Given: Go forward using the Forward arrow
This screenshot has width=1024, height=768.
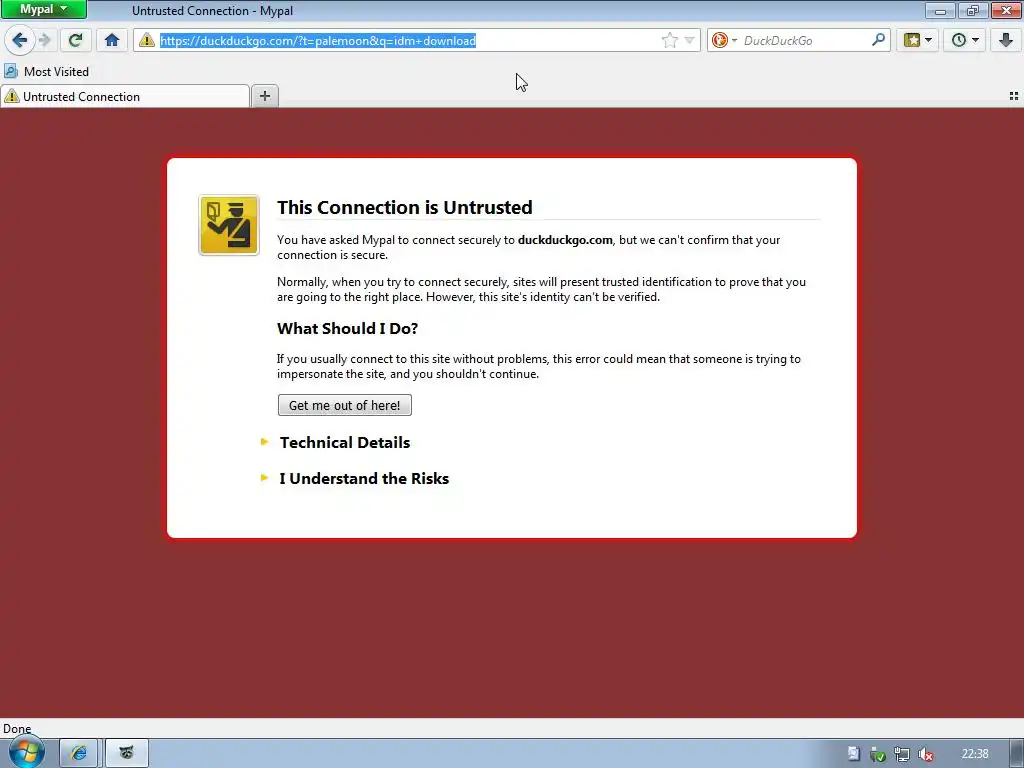Looking at the screenshot, I should (x=44, y=40).
